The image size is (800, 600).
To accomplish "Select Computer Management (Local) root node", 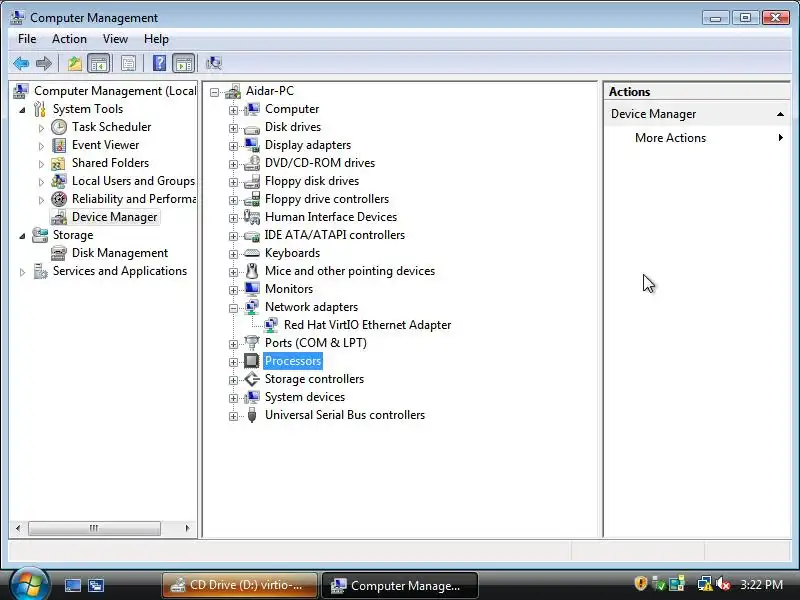I will click(x=115, y=91).
